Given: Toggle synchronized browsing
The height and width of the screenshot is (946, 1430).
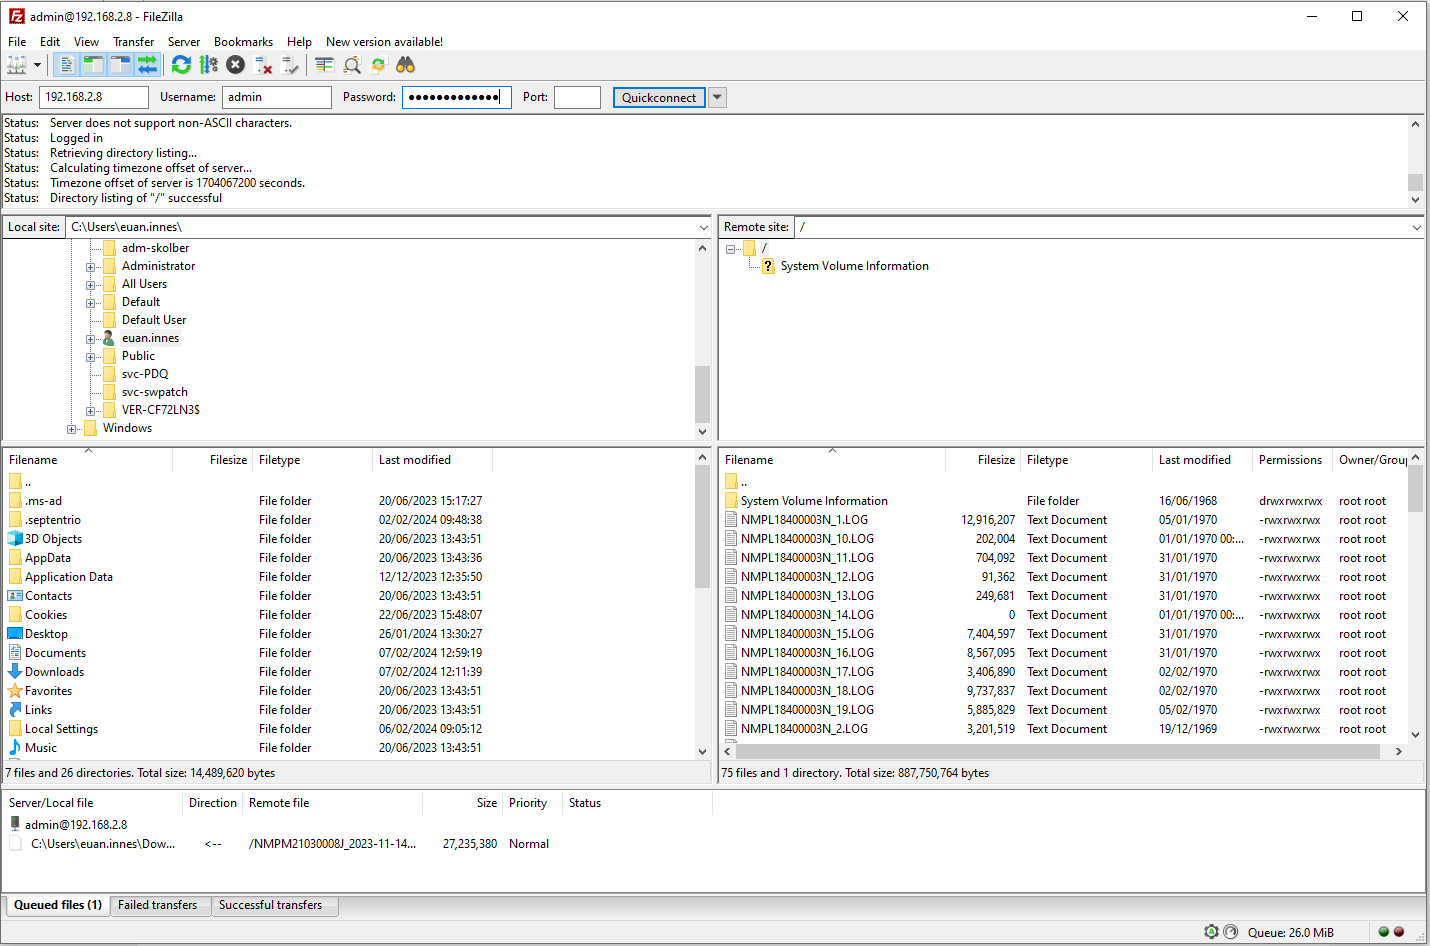Looking at the screenshot, I should coord(379,64).
